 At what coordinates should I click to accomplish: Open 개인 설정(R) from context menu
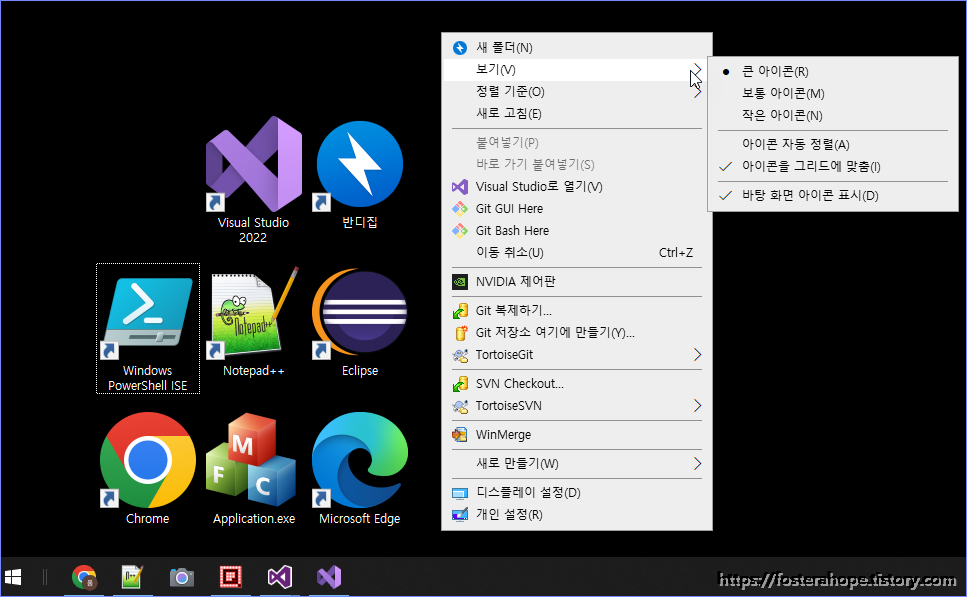tap(577, 514)
